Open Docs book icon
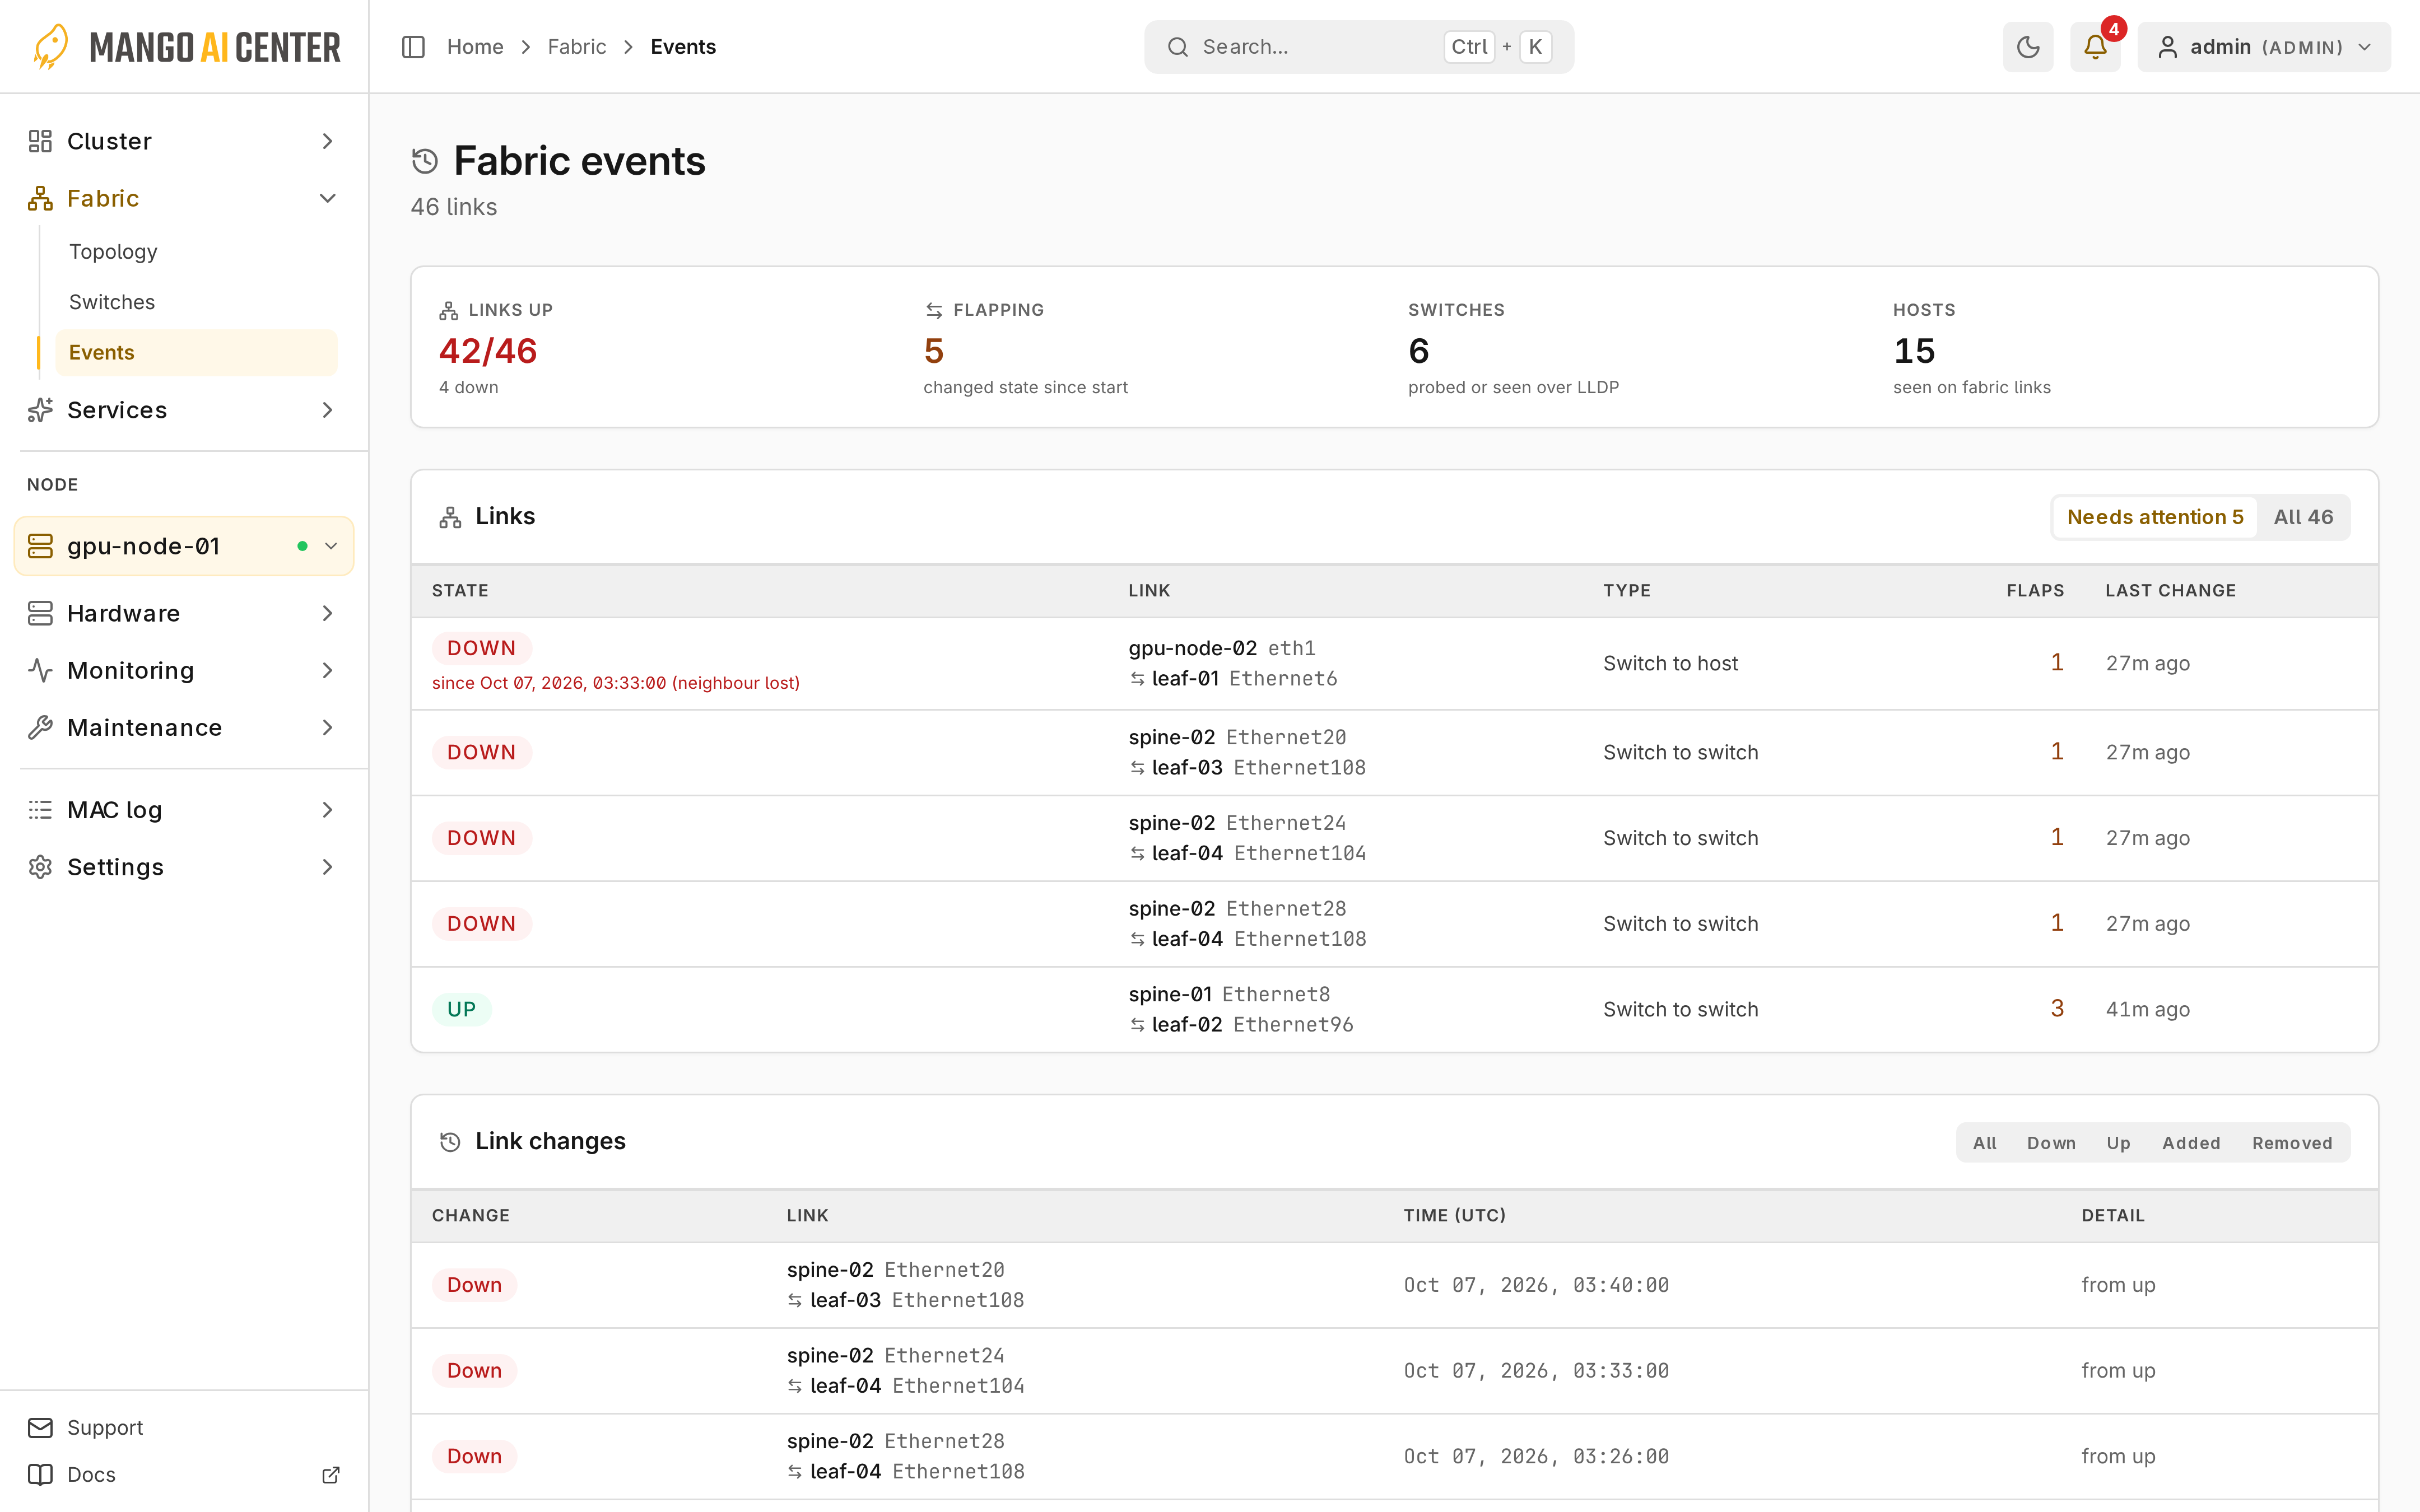Screen dimensions: 2420x1512 coord(40,1474)
